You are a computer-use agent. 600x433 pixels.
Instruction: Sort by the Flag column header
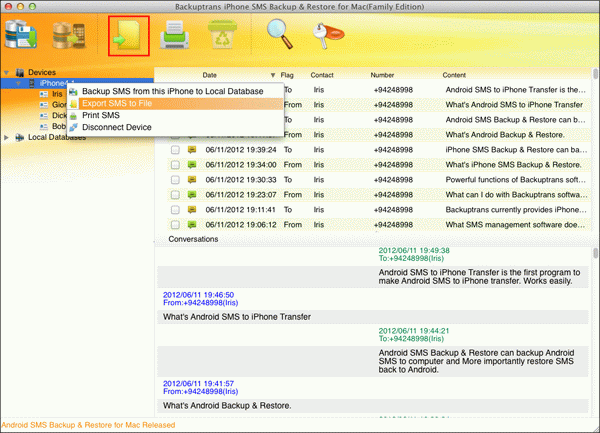[287, 75]
